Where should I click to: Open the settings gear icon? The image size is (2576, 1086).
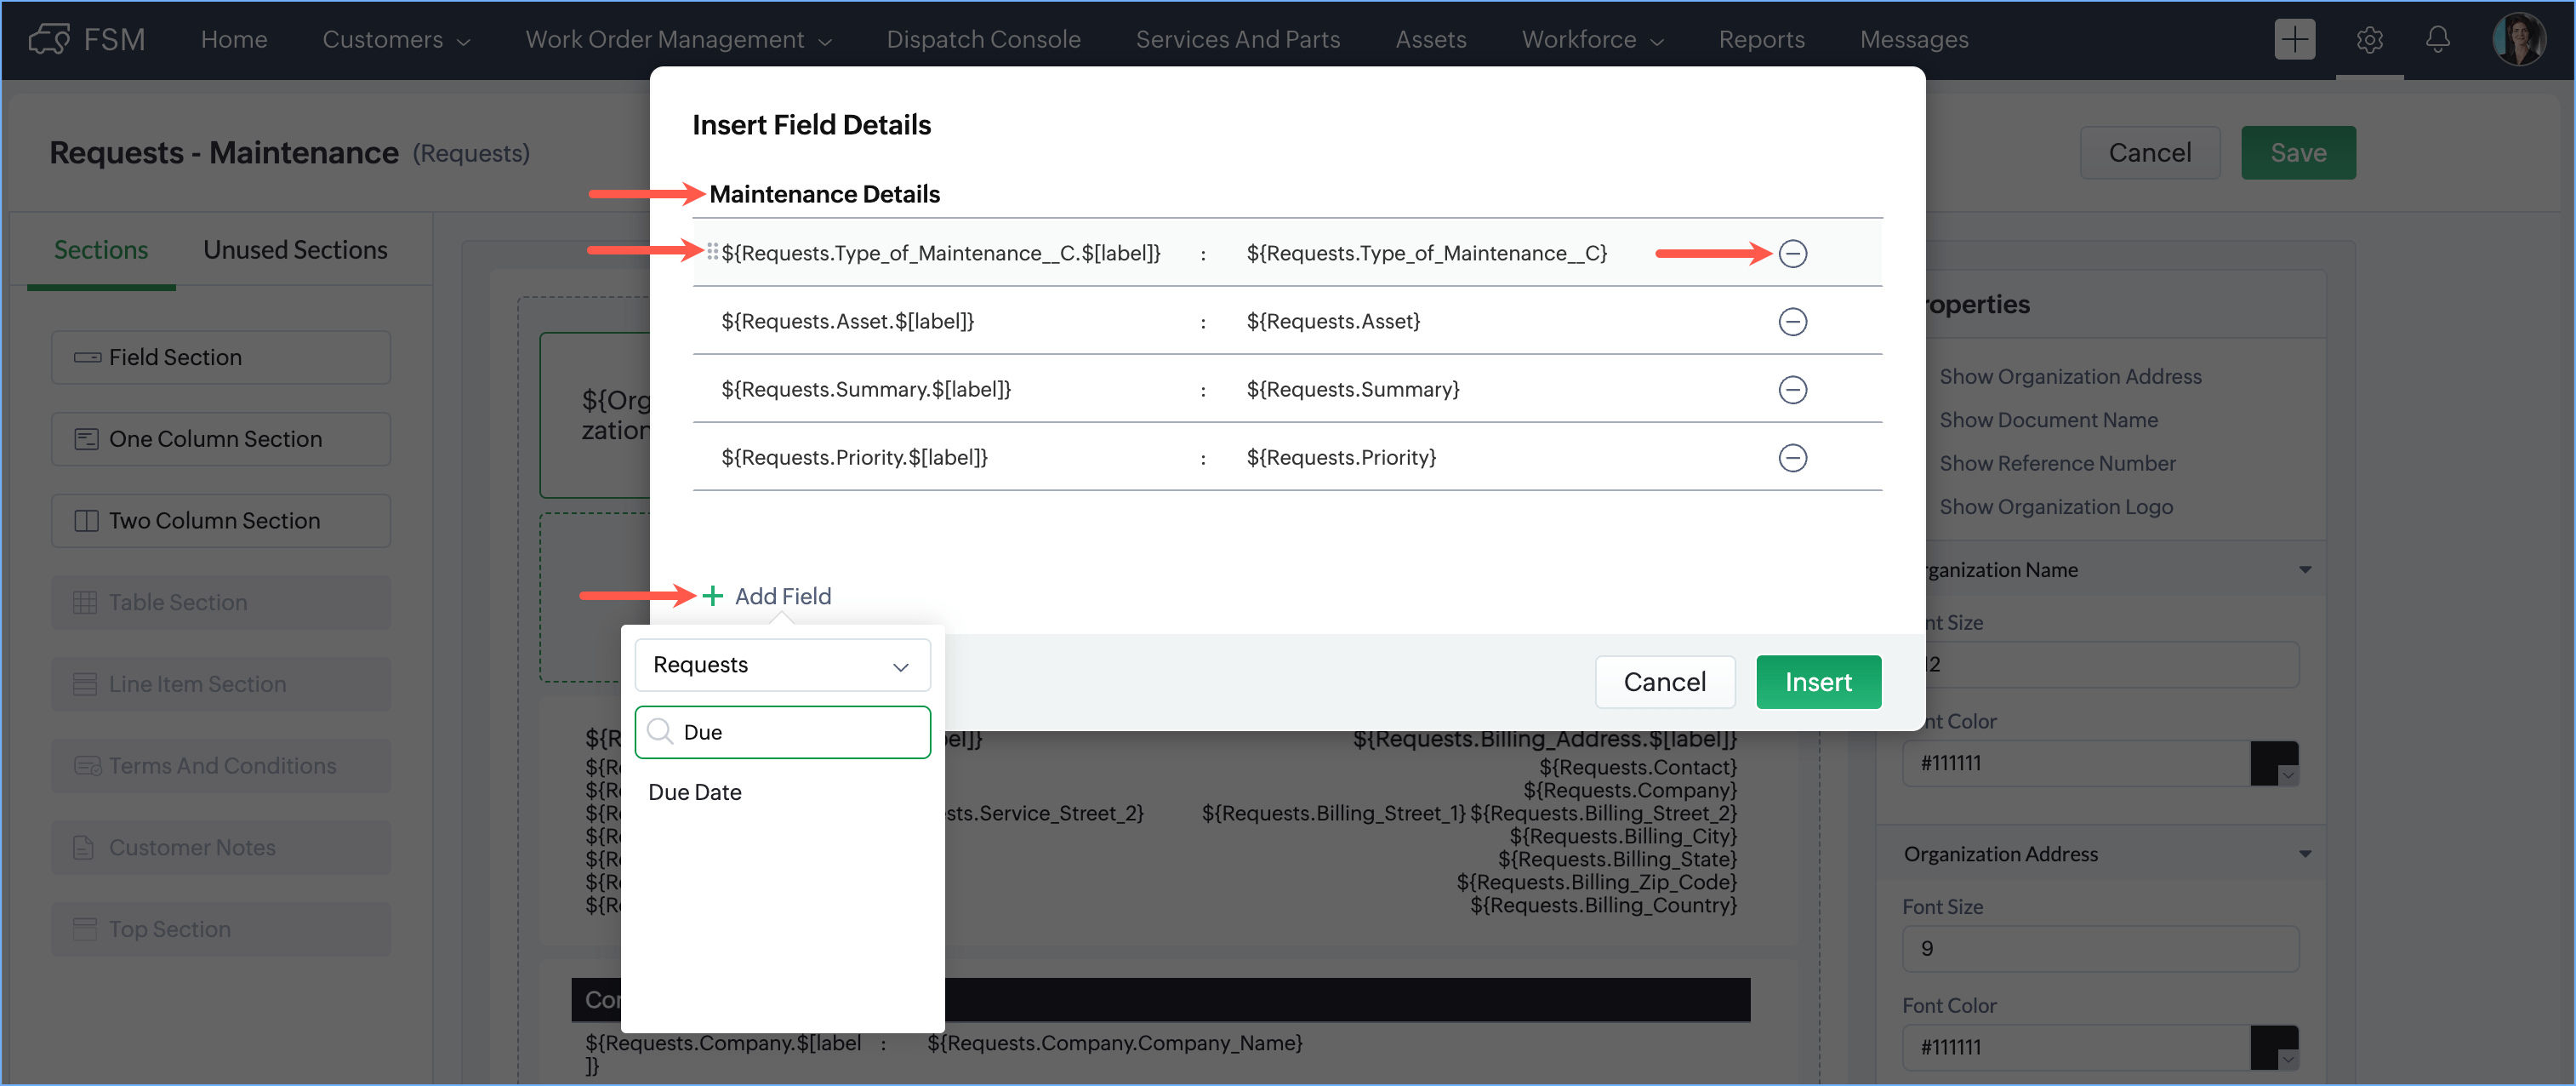click(2369, 40)
